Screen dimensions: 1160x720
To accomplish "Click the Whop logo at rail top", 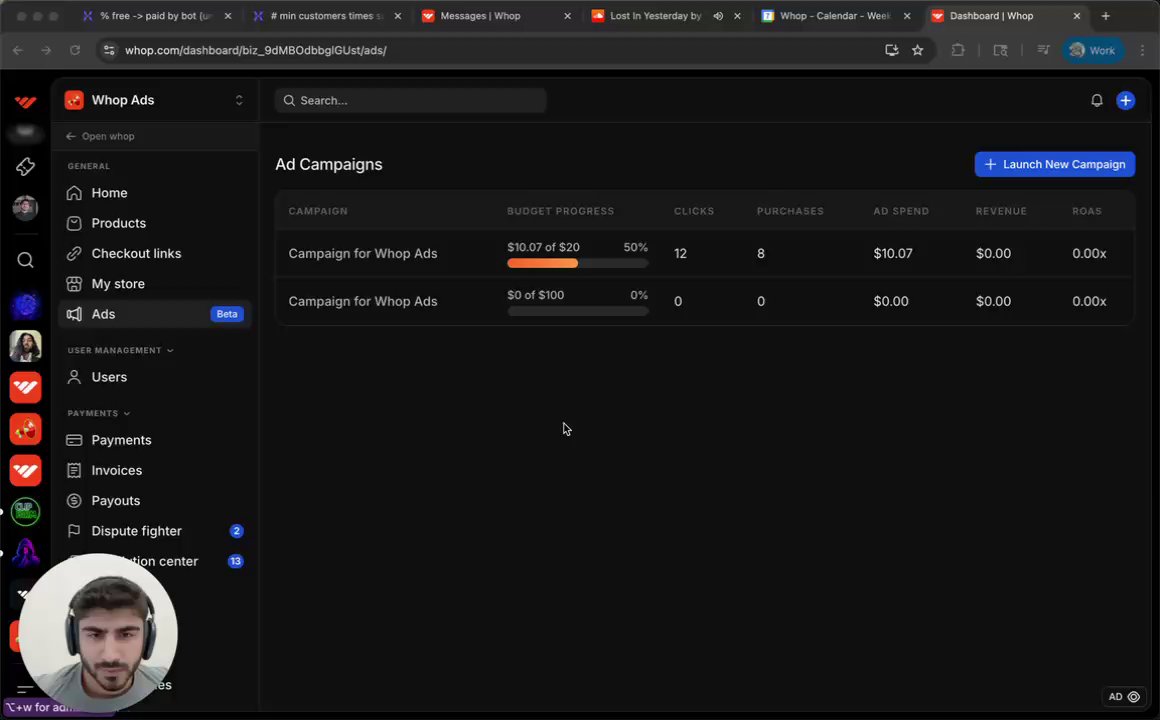I will tap(25, 101).
